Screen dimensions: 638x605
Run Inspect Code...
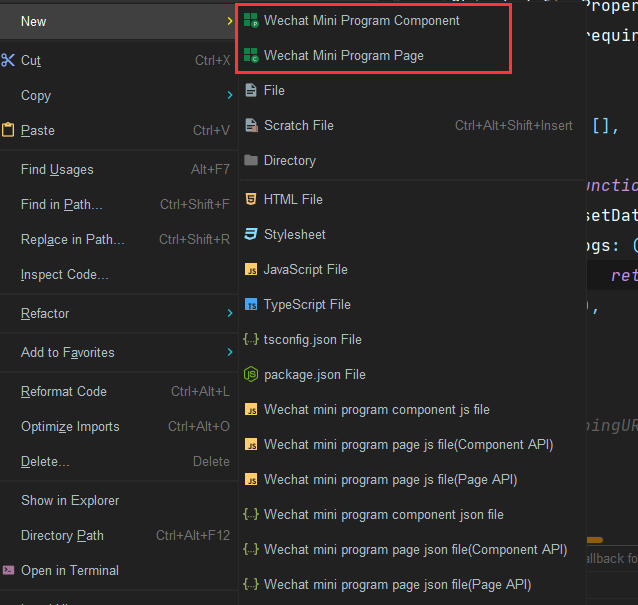tap(118, 274)
